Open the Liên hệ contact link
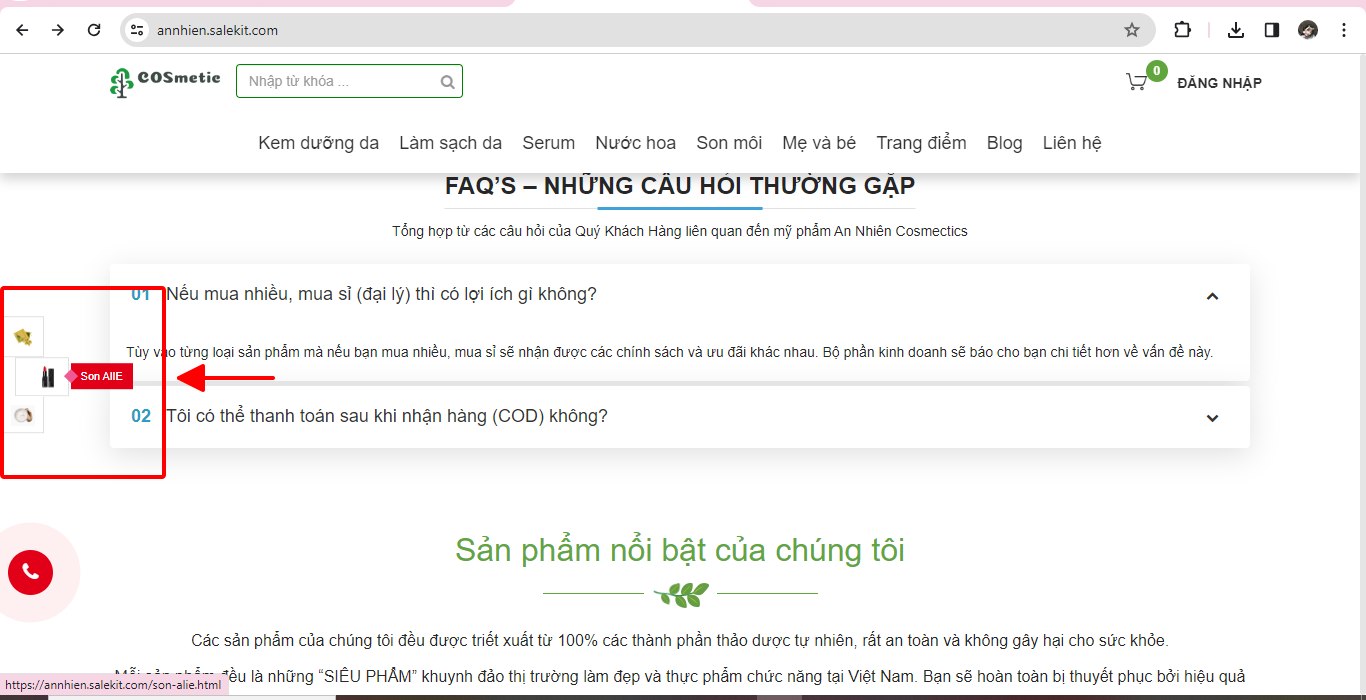The image size is (1366, 700). pyautogui.click(x=1071, y=143)
